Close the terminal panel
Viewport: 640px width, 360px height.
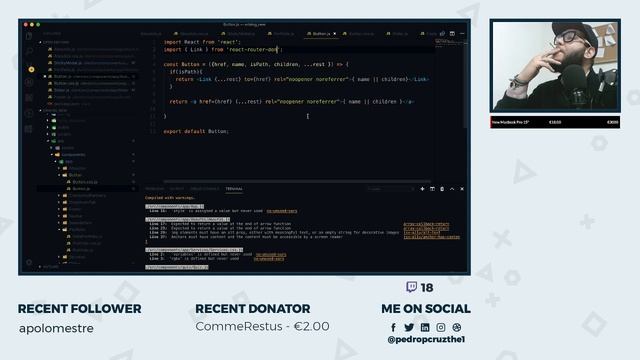462,189
